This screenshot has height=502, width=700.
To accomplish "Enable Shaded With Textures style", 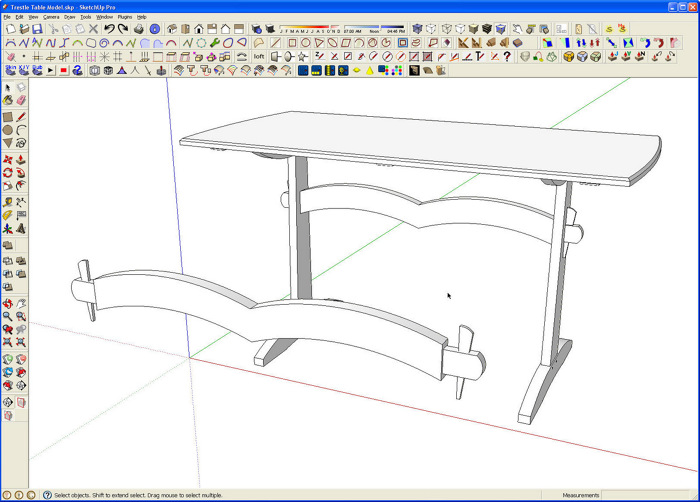I will 487,29.
